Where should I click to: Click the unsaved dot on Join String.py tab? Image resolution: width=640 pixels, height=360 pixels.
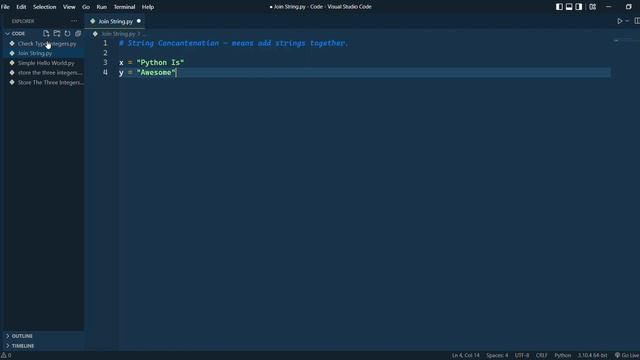tap(139, 21)
